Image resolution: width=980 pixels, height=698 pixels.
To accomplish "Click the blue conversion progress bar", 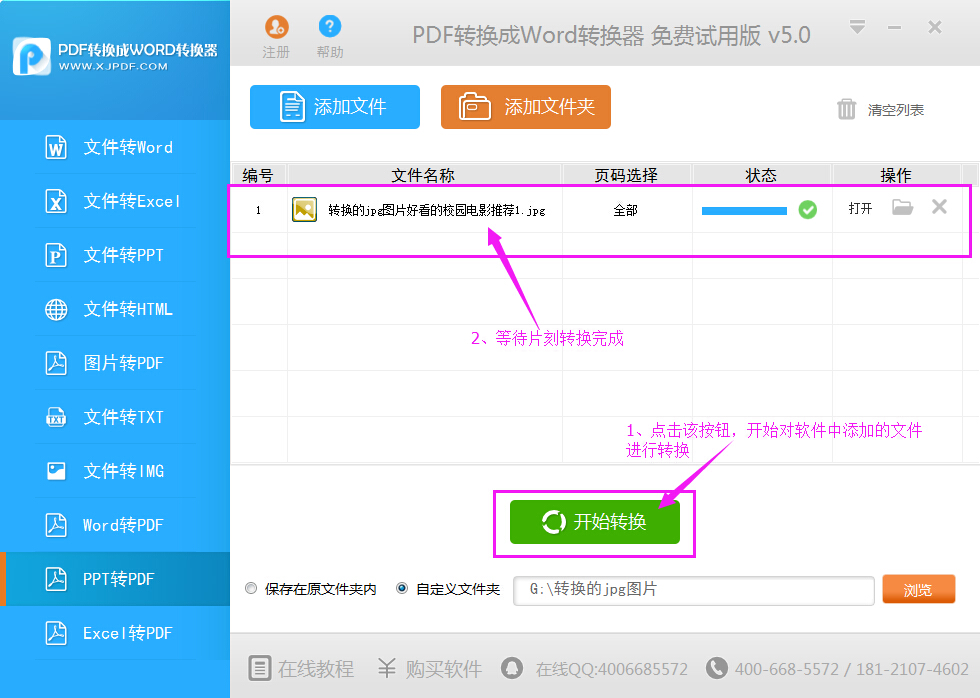I will [x=744, y=211].
